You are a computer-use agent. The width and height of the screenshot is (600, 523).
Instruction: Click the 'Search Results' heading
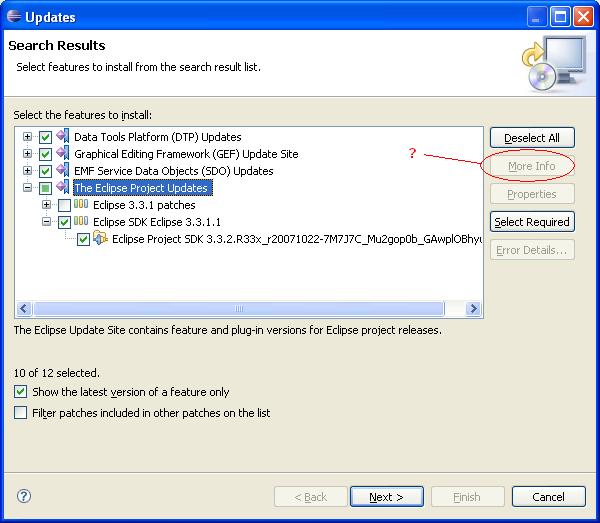click(57, 45)
